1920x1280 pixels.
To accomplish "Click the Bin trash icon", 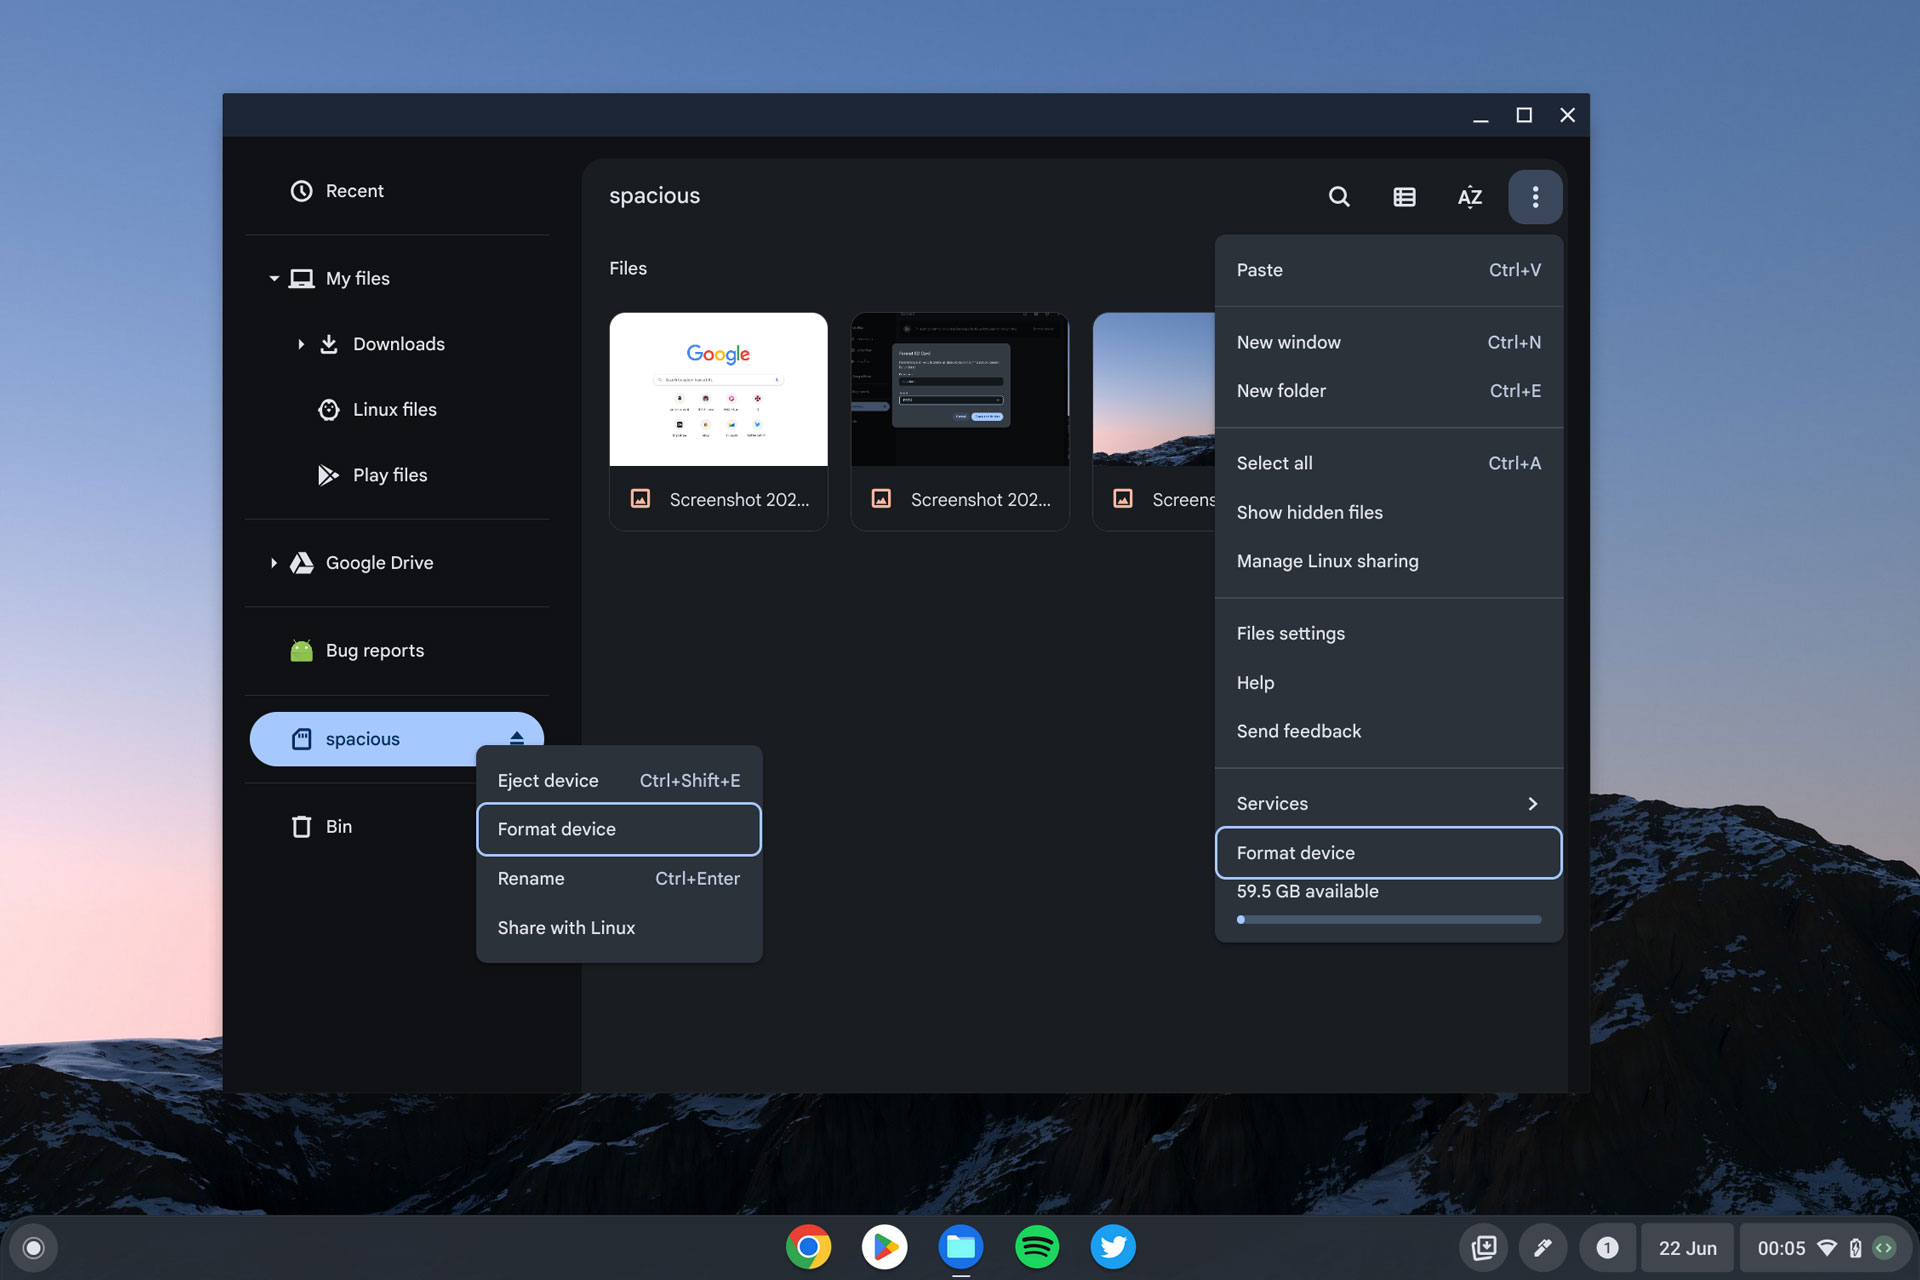I will (x=301, y=826).
